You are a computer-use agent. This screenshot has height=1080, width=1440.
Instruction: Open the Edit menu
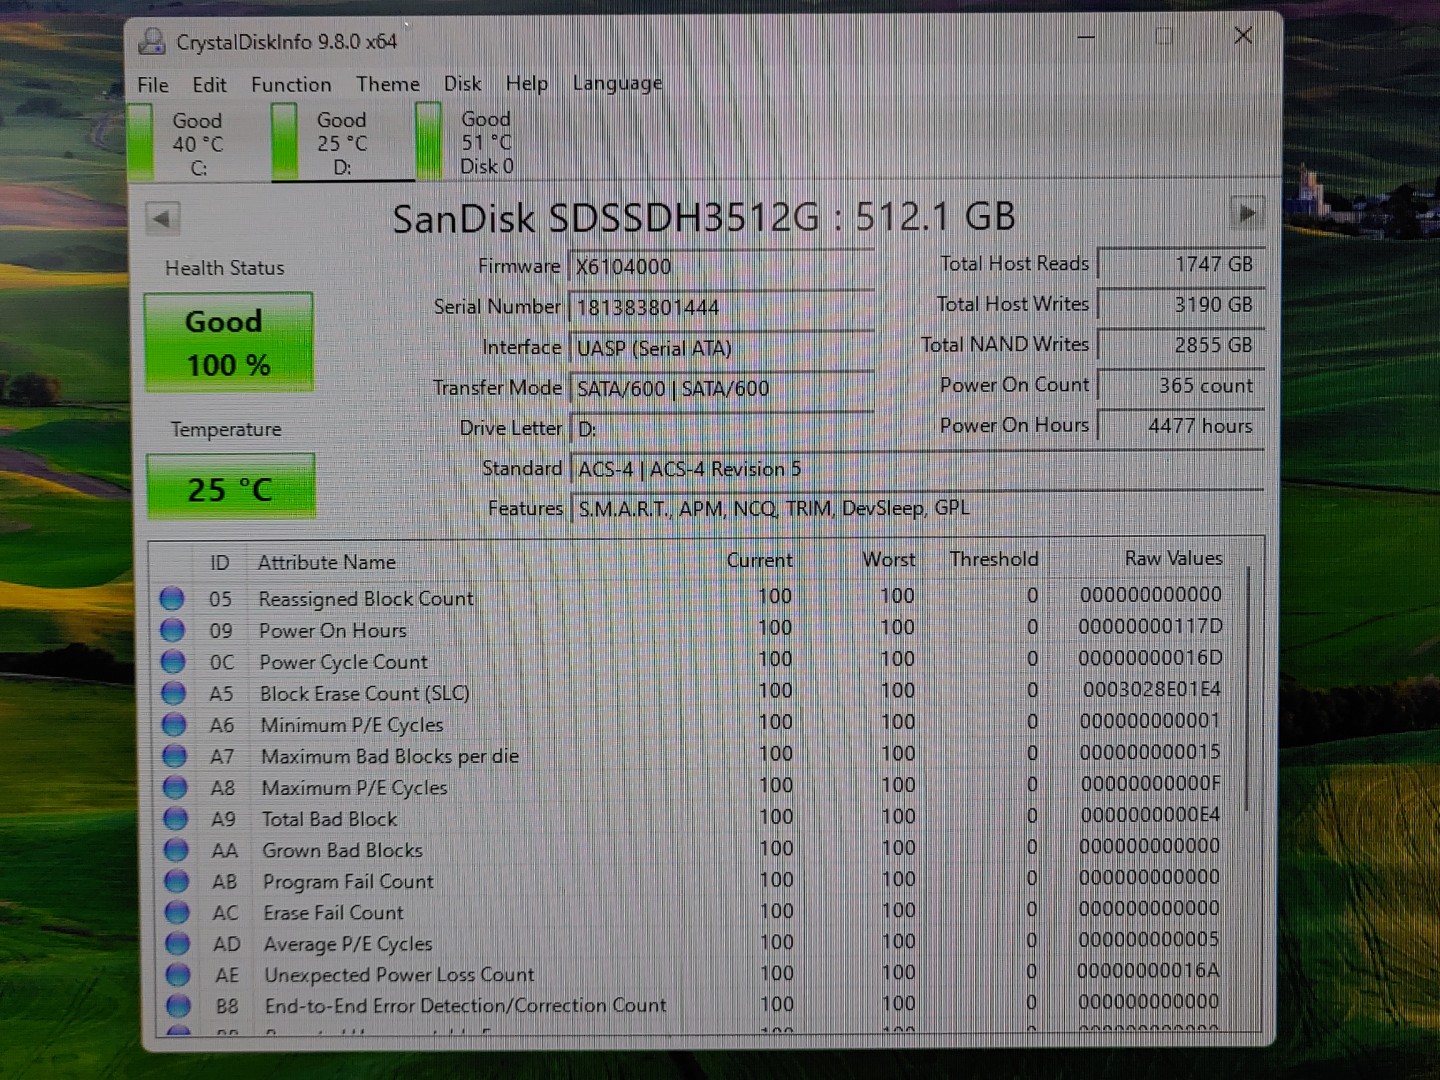(209, 85)
